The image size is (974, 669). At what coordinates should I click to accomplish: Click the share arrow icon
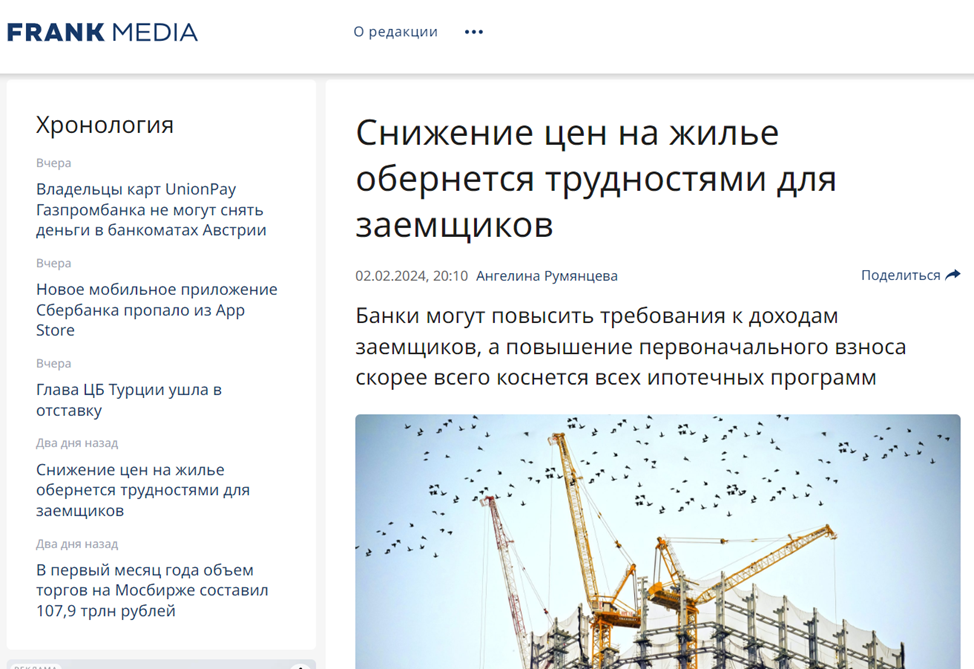tap(953, 275)
